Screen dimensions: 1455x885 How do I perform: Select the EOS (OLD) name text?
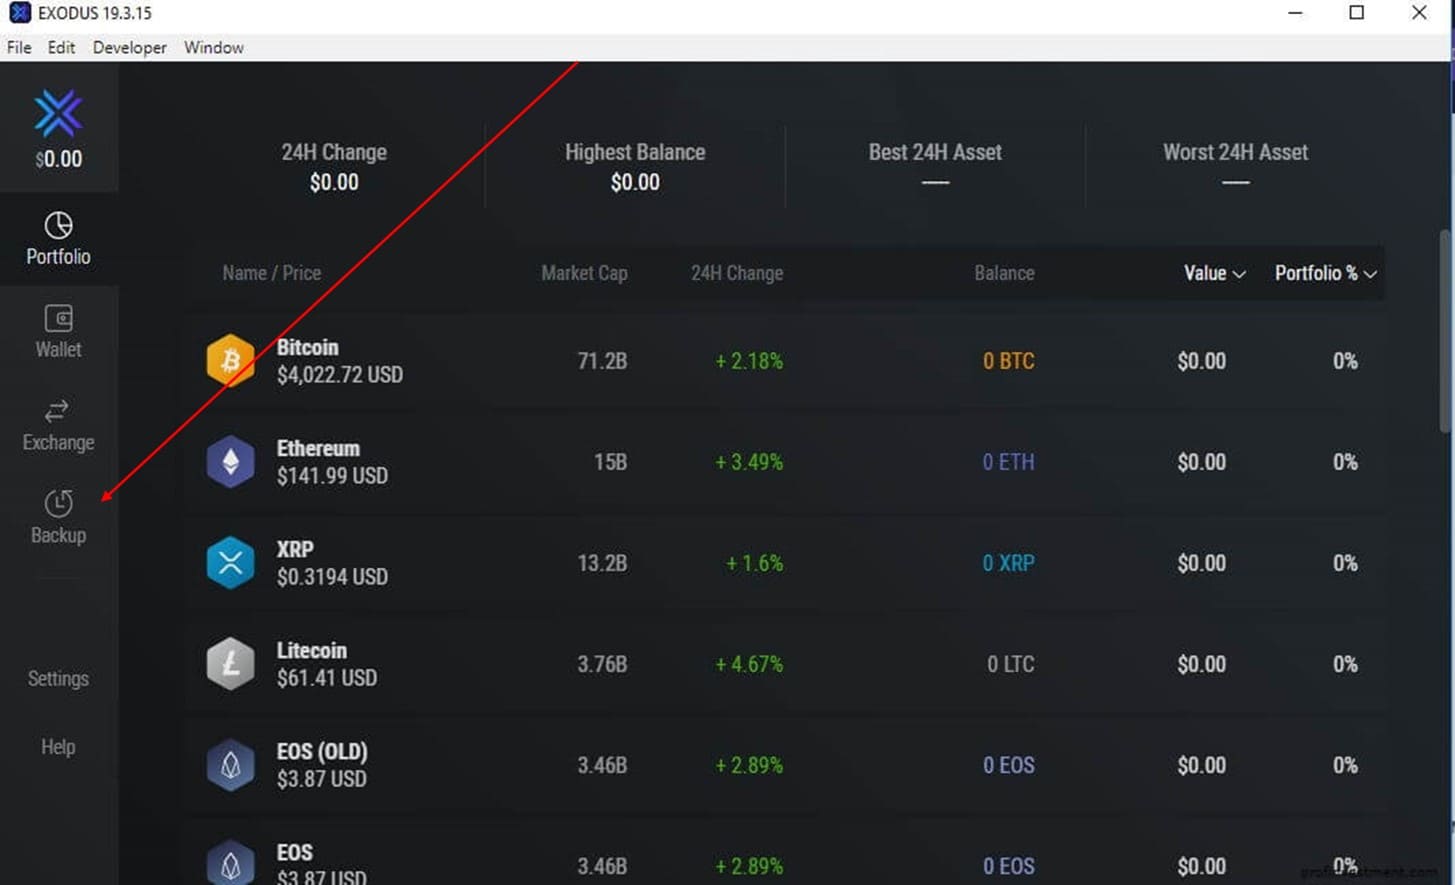click(322, 751)
